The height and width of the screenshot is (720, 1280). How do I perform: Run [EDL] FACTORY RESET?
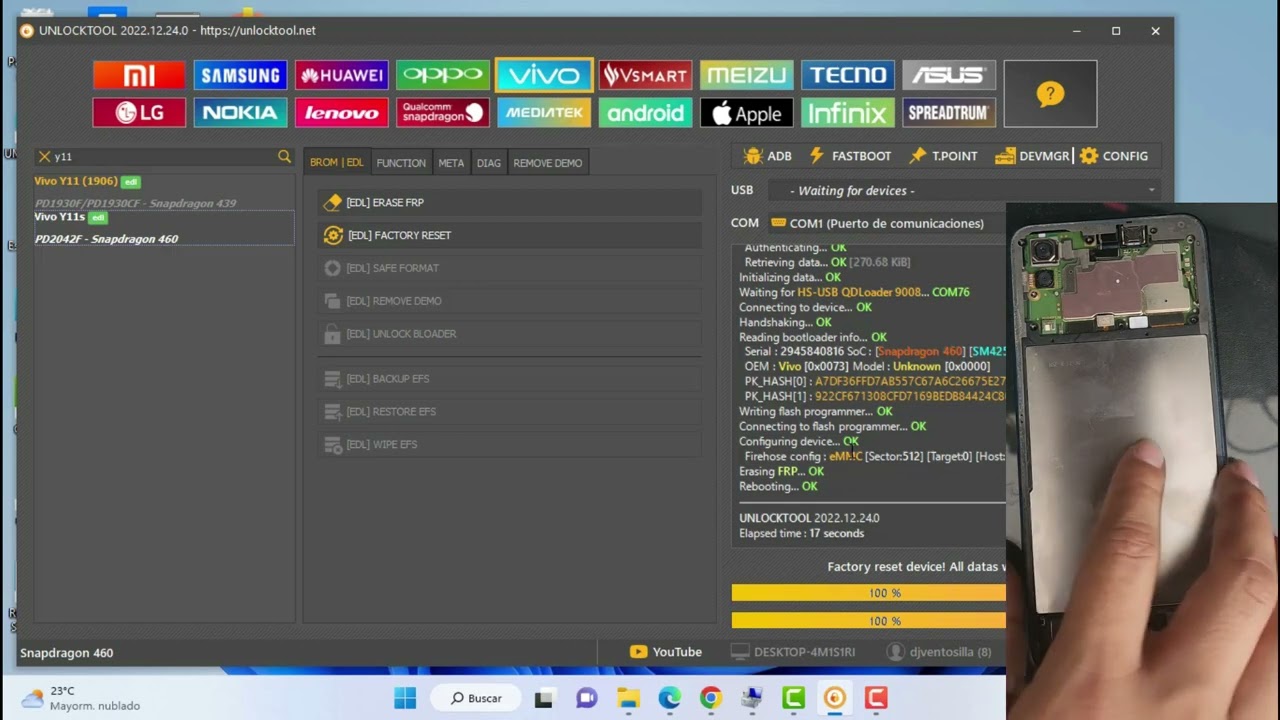pos(509,235)
